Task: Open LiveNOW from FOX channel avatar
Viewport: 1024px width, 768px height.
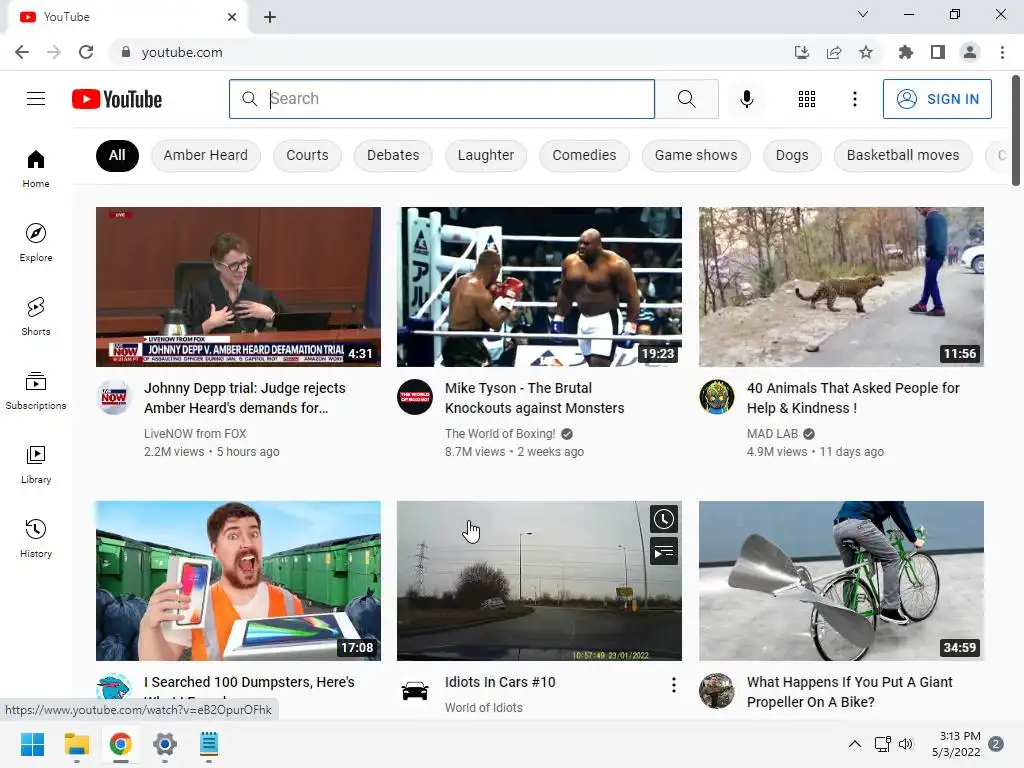Action: pyautogui.click(x=114, y=397)
